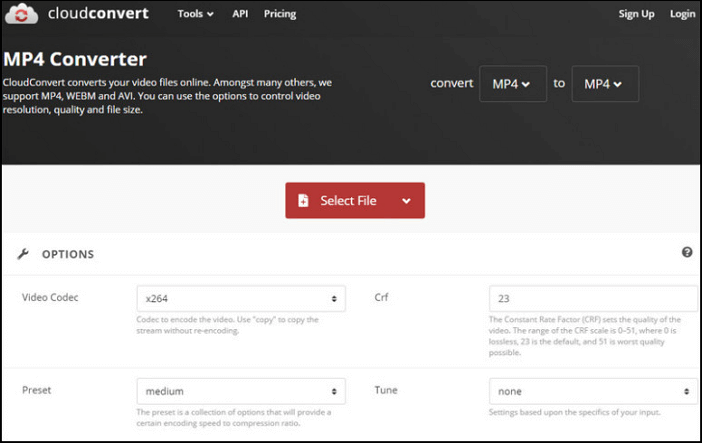The width and height of the screenshot is (702, 443).
Task: Click the OPTIONS section header
Action: coord(67,254)
